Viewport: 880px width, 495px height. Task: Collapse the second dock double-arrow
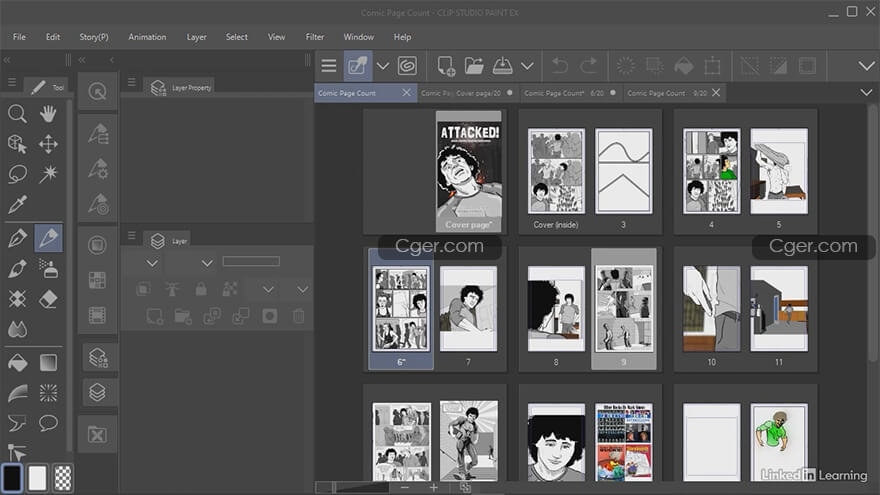pos(82,59)
